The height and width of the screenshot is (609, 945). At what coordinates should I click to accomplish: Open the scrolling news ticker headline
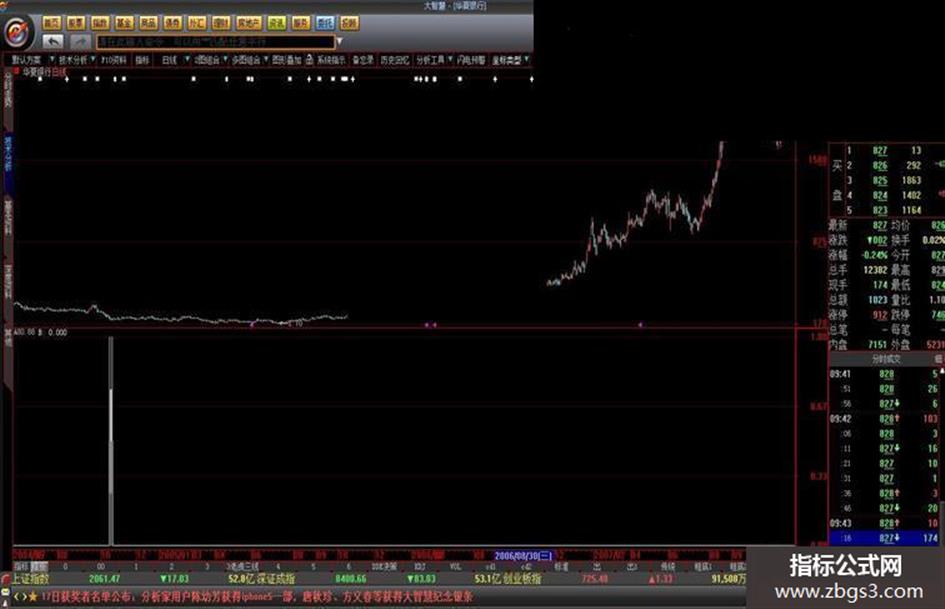[257, 597]
